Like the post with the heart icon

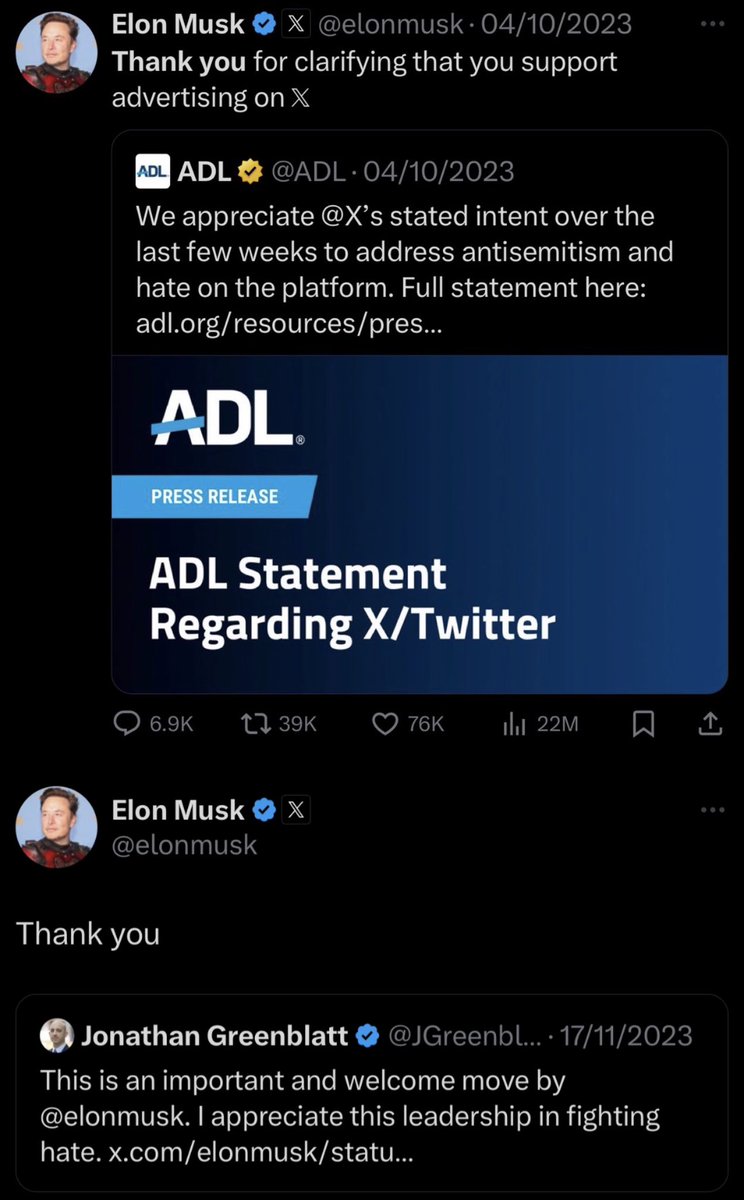(x=386, y=724)
